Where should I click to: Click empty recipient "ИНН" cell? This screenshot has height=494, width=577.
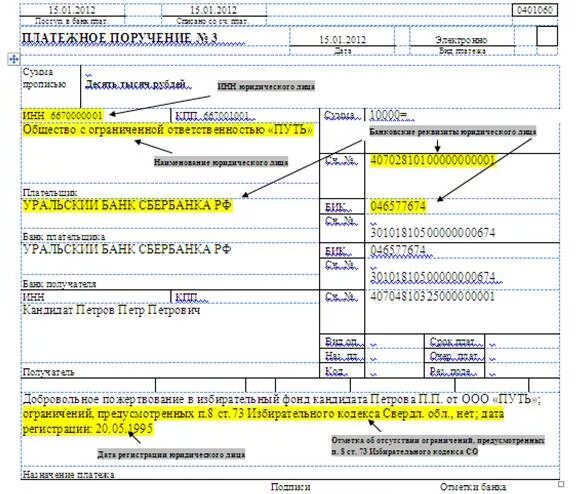pos(96,297)
